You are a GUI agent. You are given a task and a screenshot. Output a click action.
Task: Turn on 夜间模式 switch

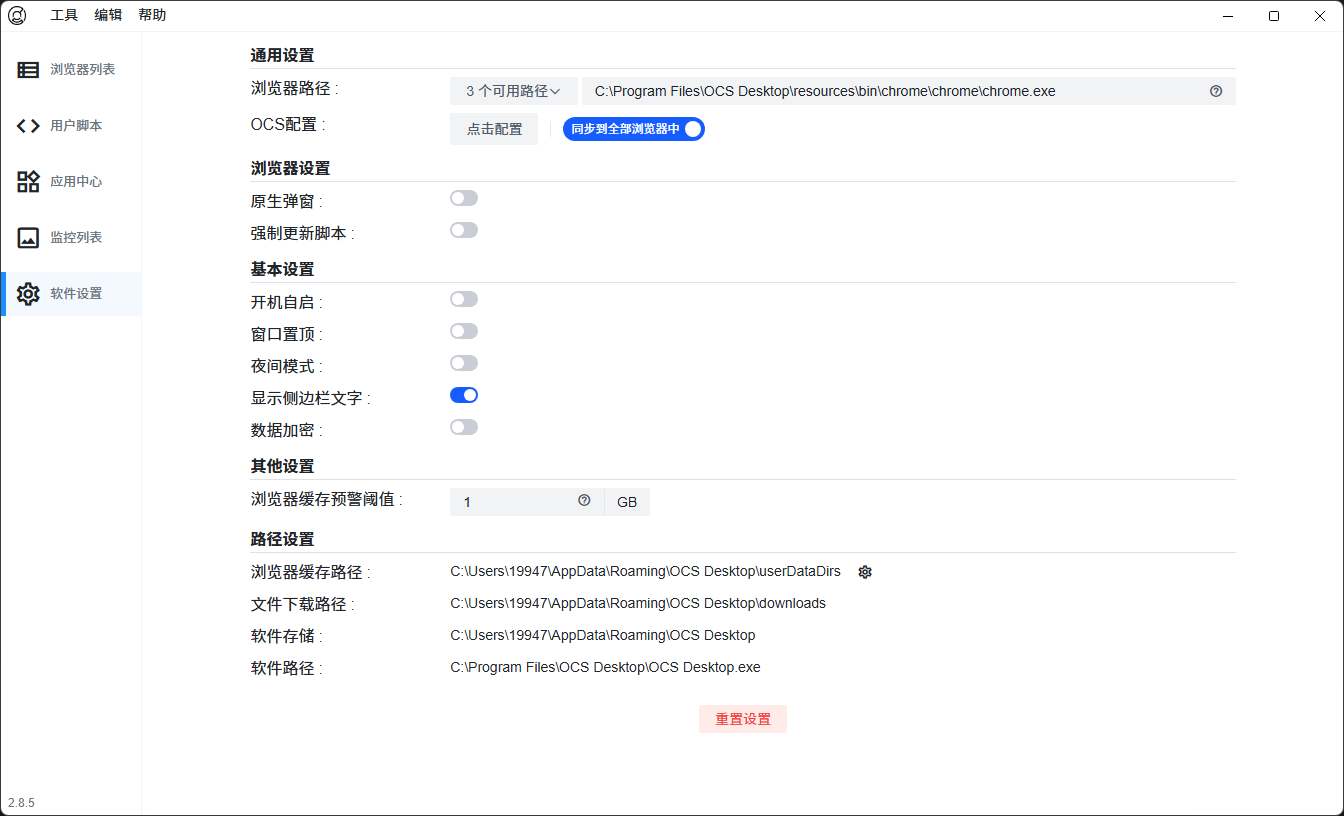pyautogui.click(x=464, y=364)
